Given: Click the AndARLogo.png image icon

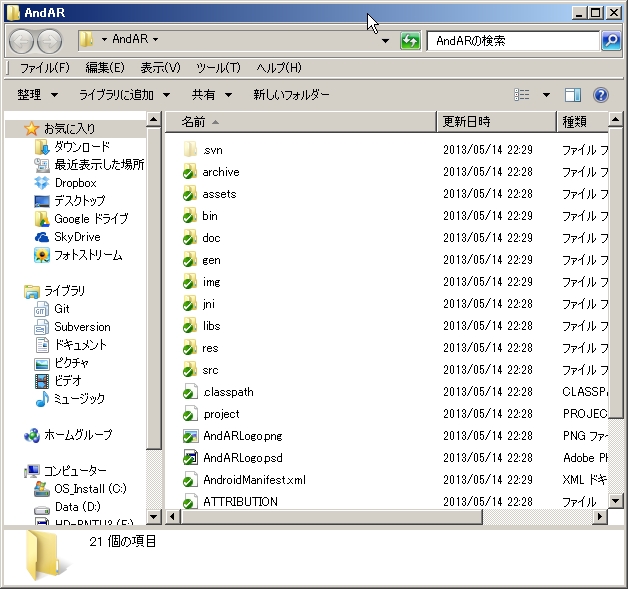Looking at the screenshot, I should coord(190,436).
